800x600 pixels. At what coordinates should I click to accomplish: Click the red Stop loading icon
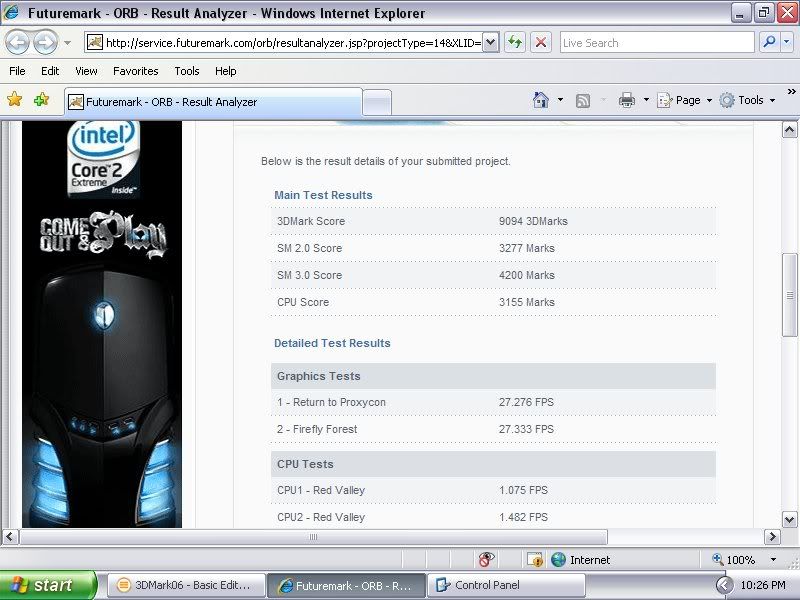tap(541, 42)
